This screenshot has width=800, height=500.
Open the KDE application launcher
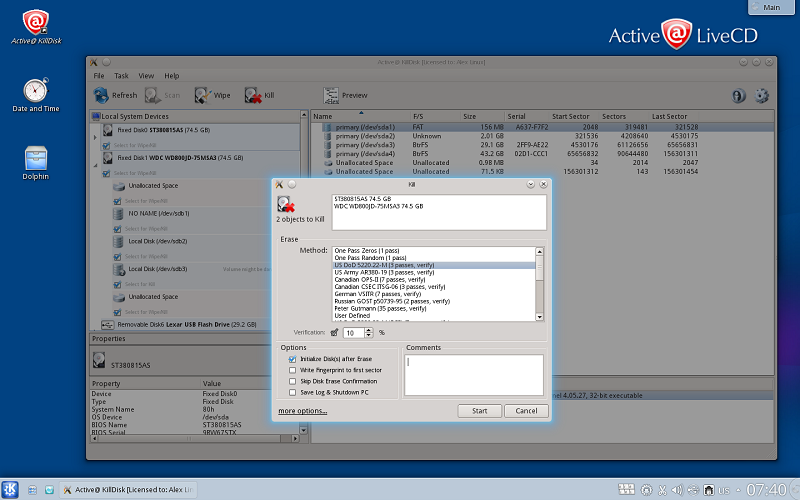click(12, 490)
